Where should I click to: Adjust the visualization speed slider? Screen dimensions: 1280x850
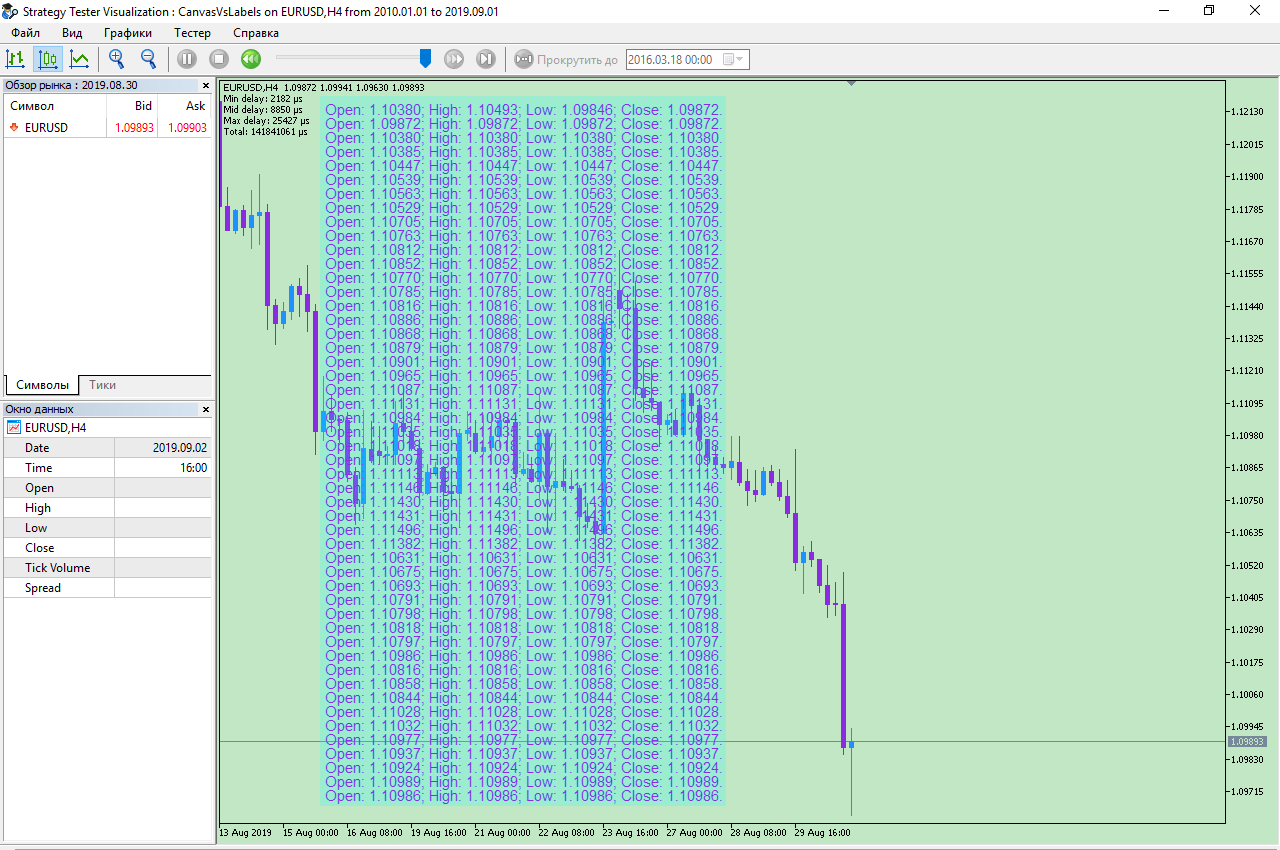pyautogui.click(x=425, y=58)
